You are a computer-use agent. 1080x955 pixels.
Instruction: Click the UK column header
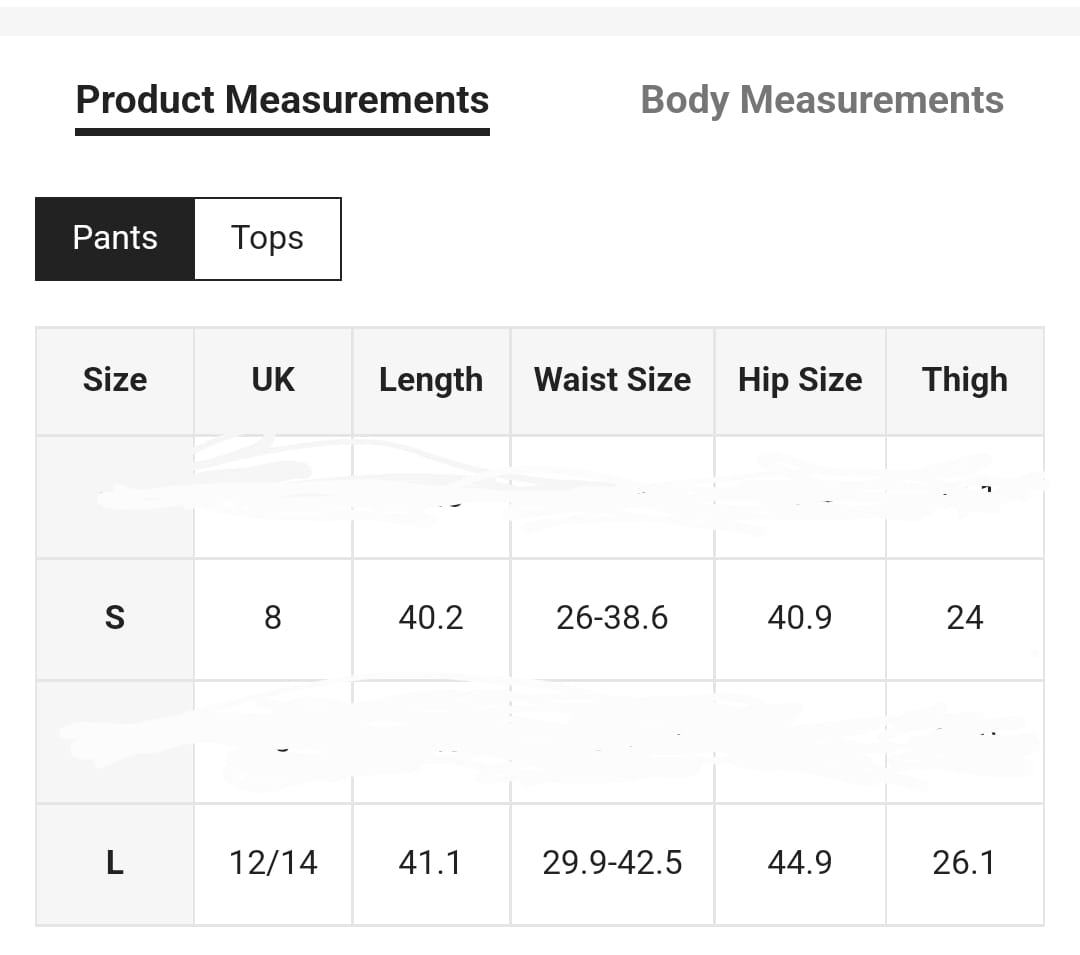click(273, 380)
